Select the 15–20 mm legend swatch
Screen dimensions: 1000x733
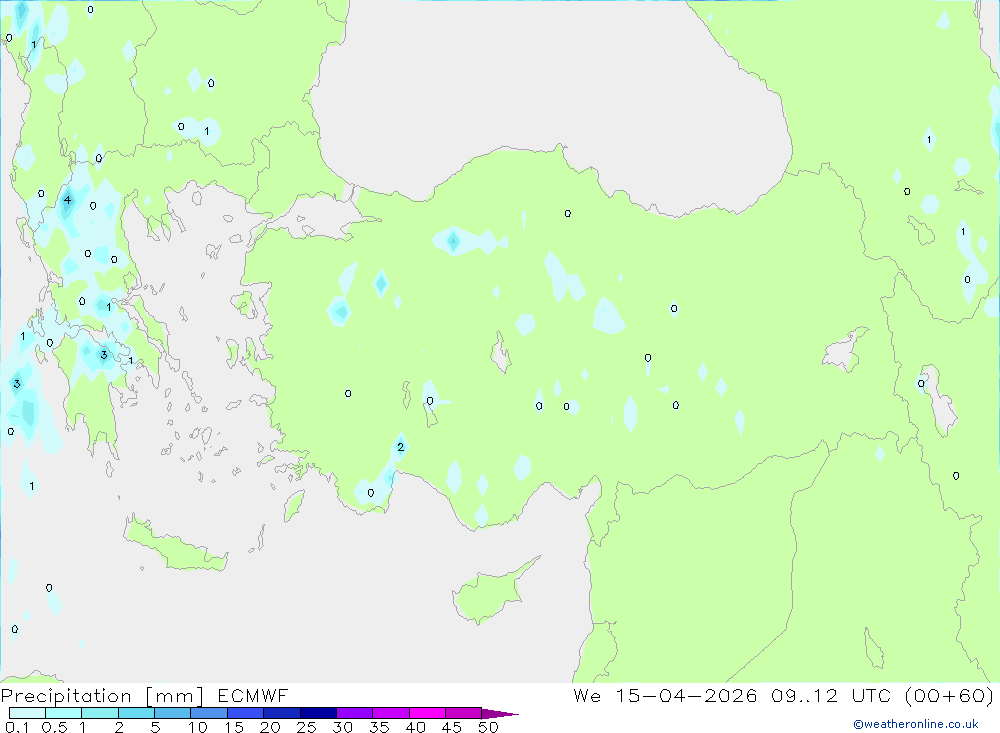[x=245, y=713]
